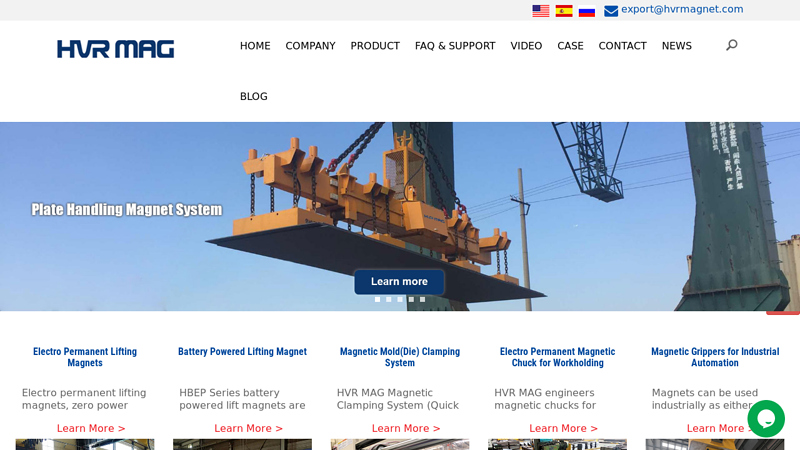800x450 pixels.
Task: Open Electro Permanent Lifting Magnets heading
Action: pos(85,357)
